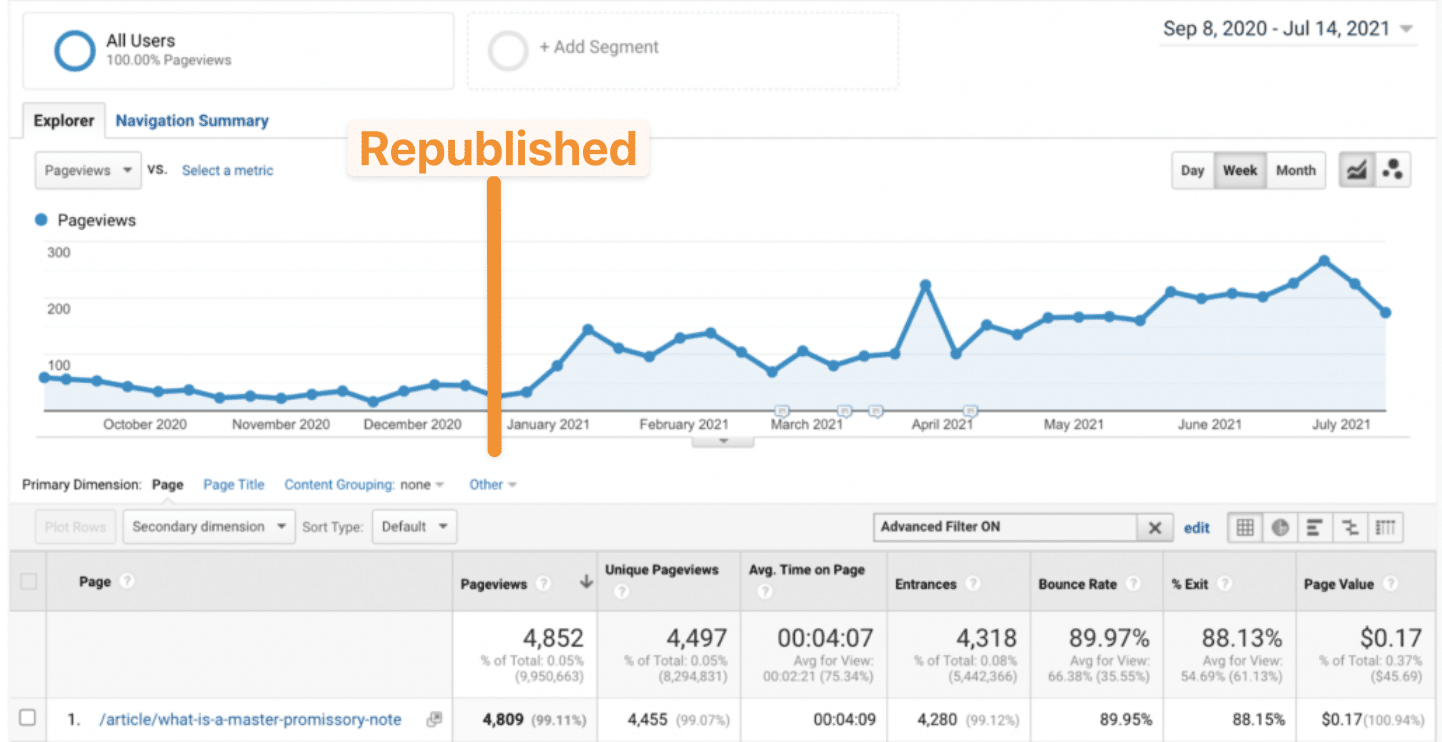Check the master-promissory-note row checkbox
Screen dimensions: 1442x742
[x=28, y=718]
